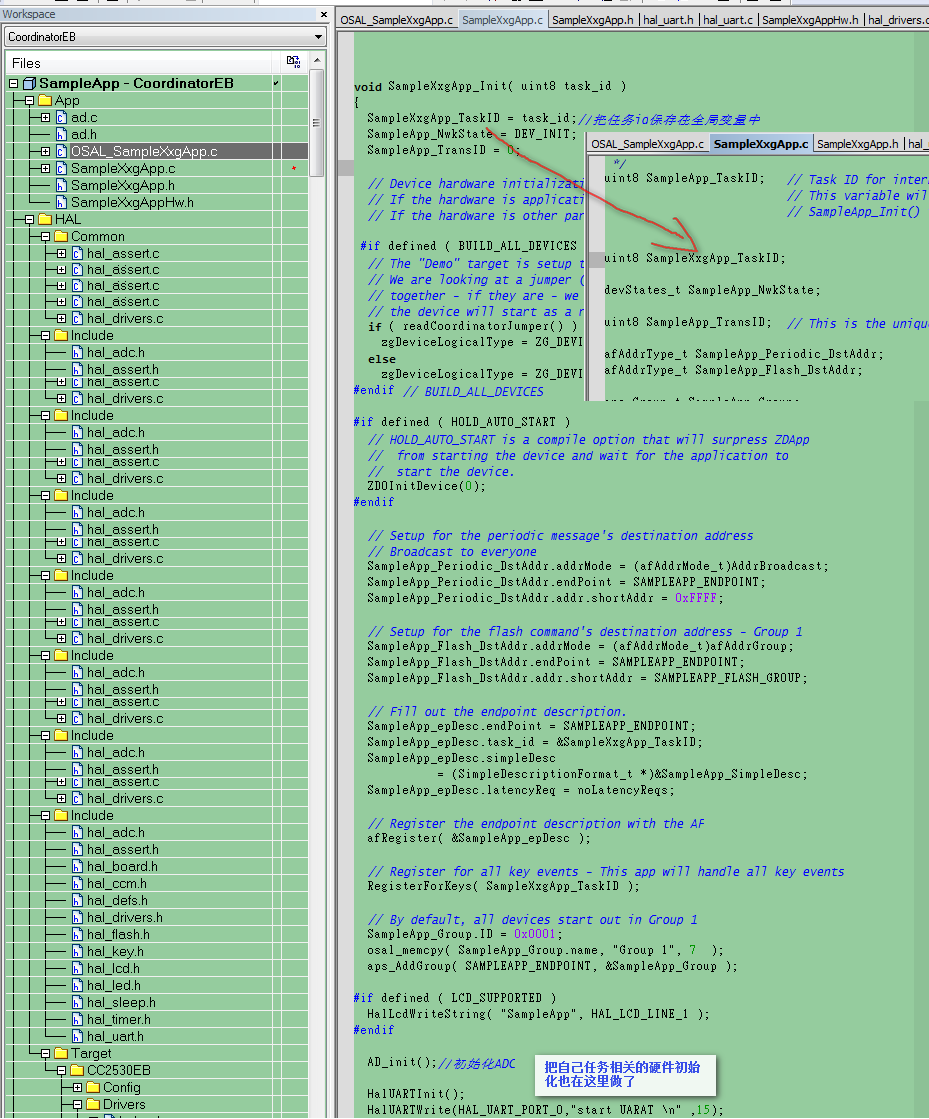Image resolution: width=929 pixels, height=1119 pixels.
Task: Expand the Config folder node
Action: coord(77,1088)
